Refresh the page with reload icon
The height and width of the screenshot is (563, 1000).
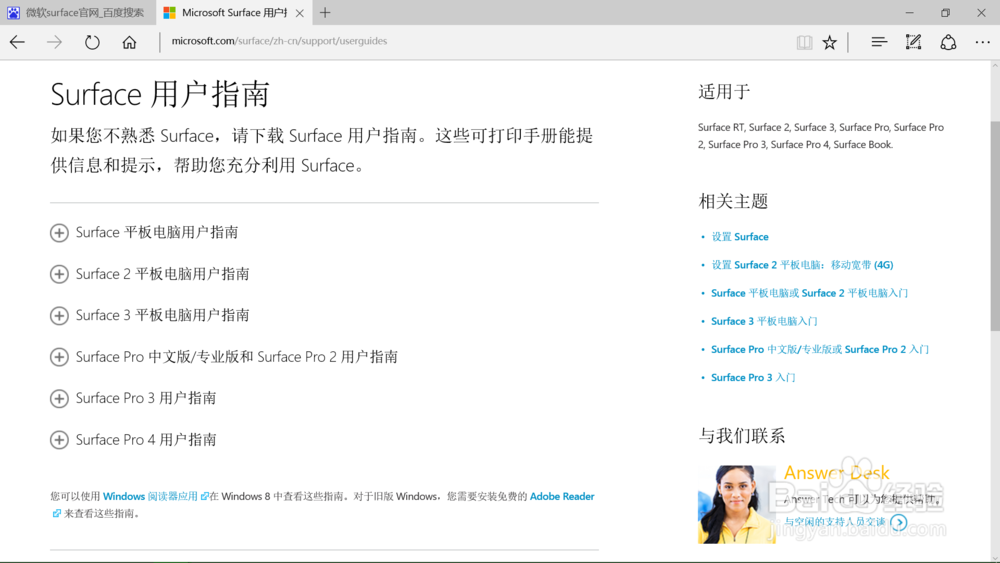[x=92, y=42]
